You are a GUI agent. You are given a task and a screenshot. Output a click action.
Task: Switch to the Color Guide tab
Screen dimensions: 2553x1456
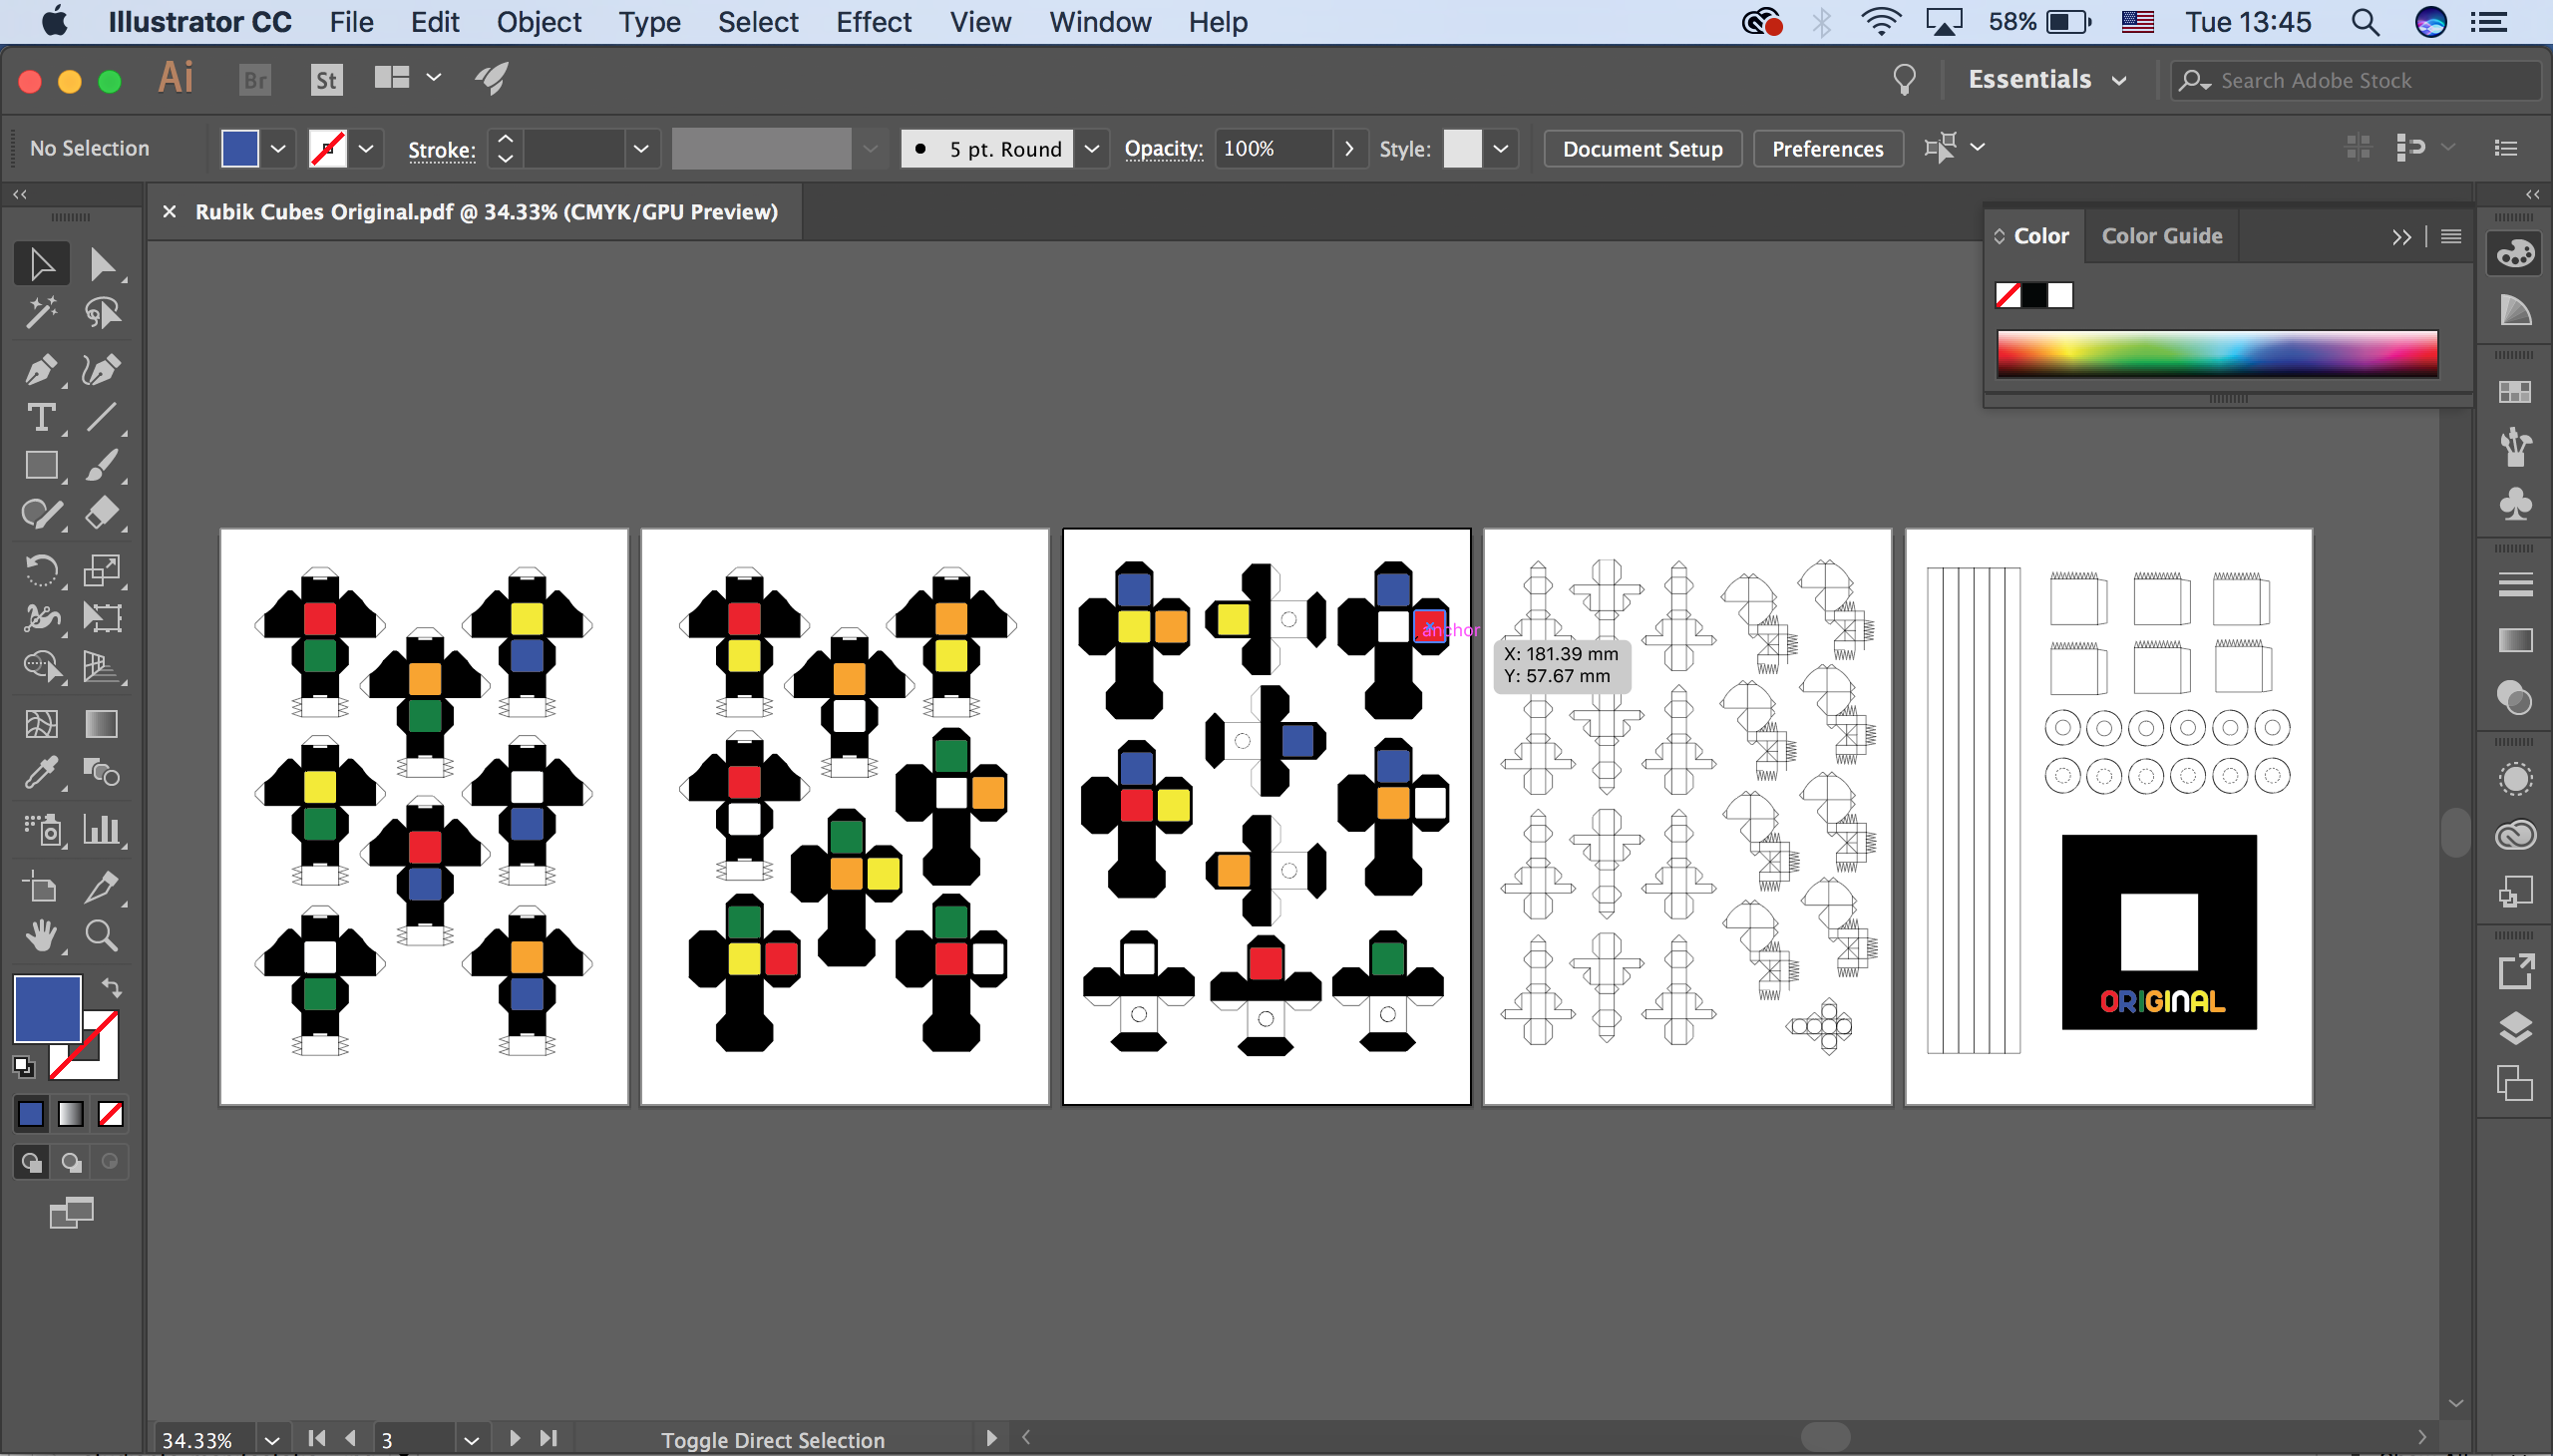pos(2161,236)
